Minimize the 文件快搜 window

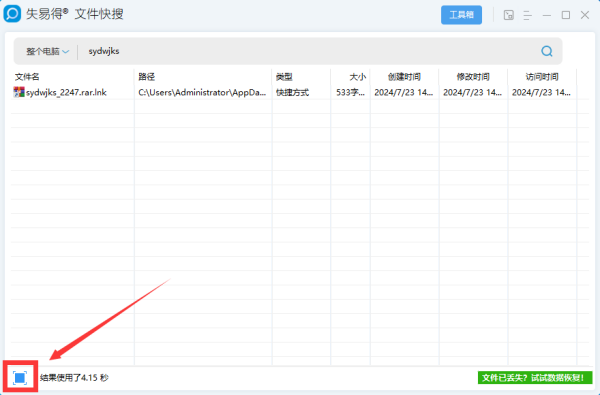click(x=547, y=15)
